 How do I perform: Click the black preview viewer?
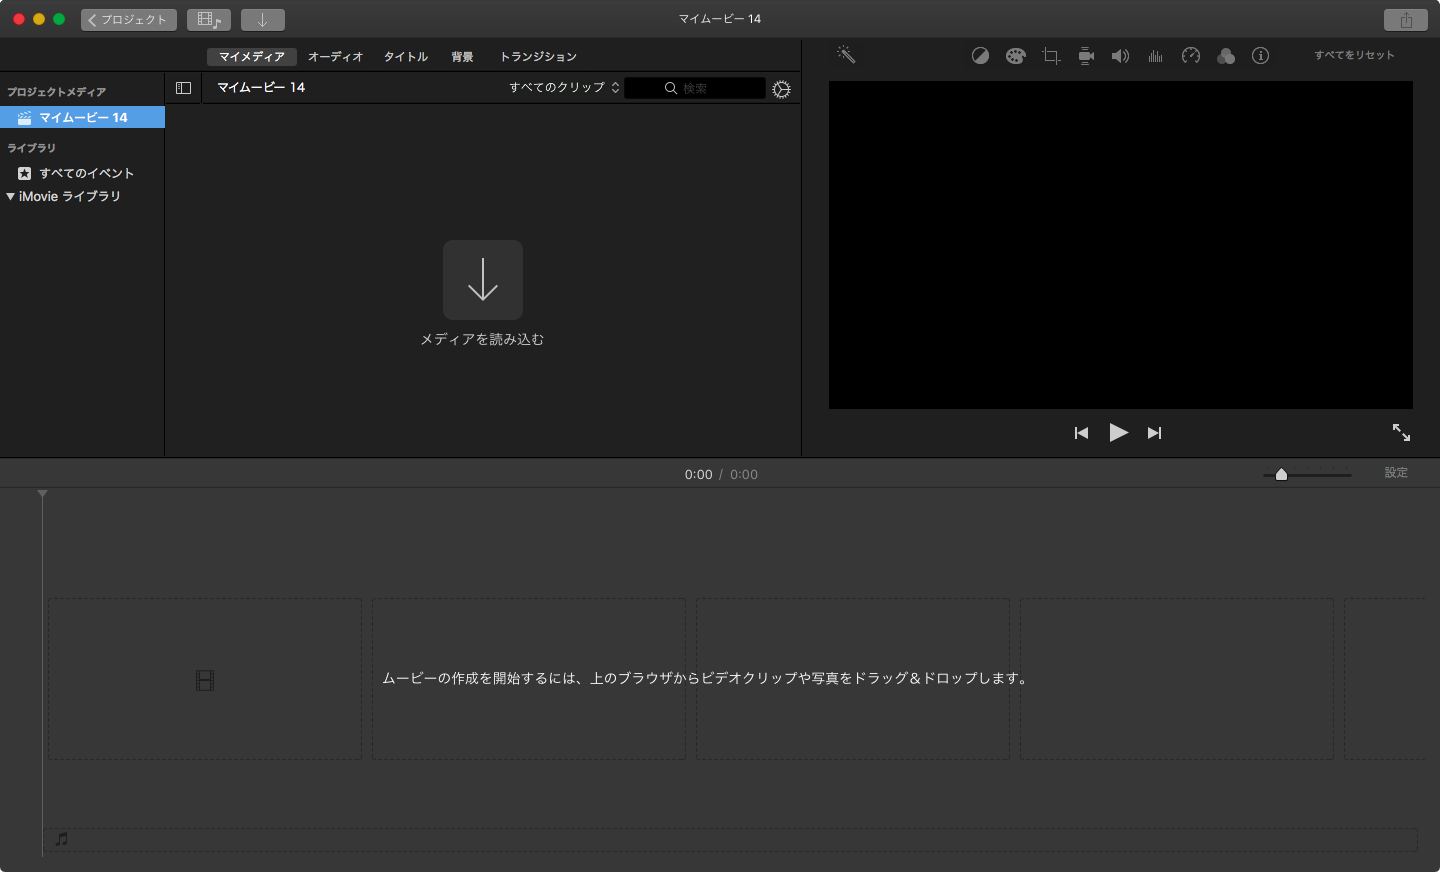[x=1121, y=245]
